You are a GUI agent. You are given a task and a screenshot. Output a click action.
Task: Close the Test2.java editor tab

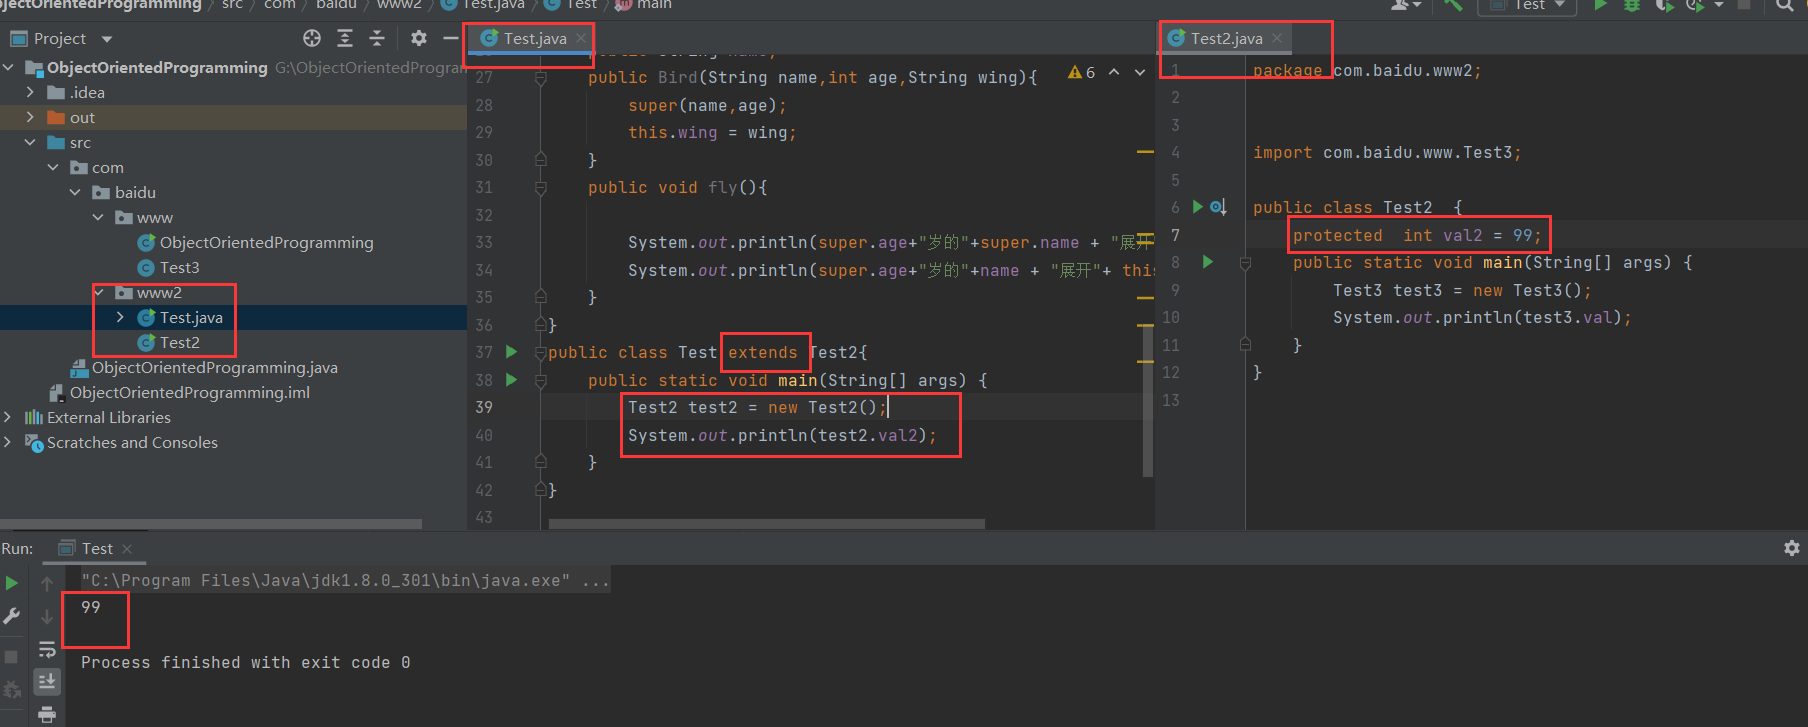[1277, 38]
